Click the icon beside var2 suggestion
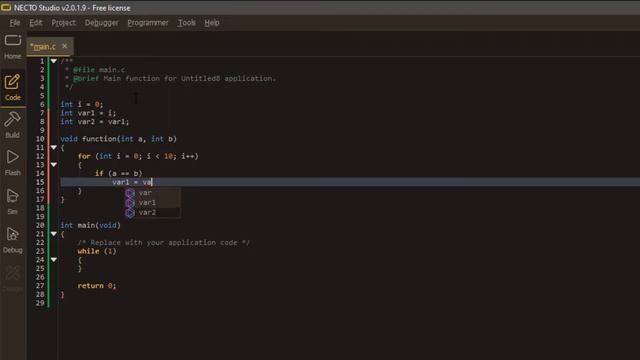Screen dimensions: 640x360 pyautogui.click(x=130, y=212)
